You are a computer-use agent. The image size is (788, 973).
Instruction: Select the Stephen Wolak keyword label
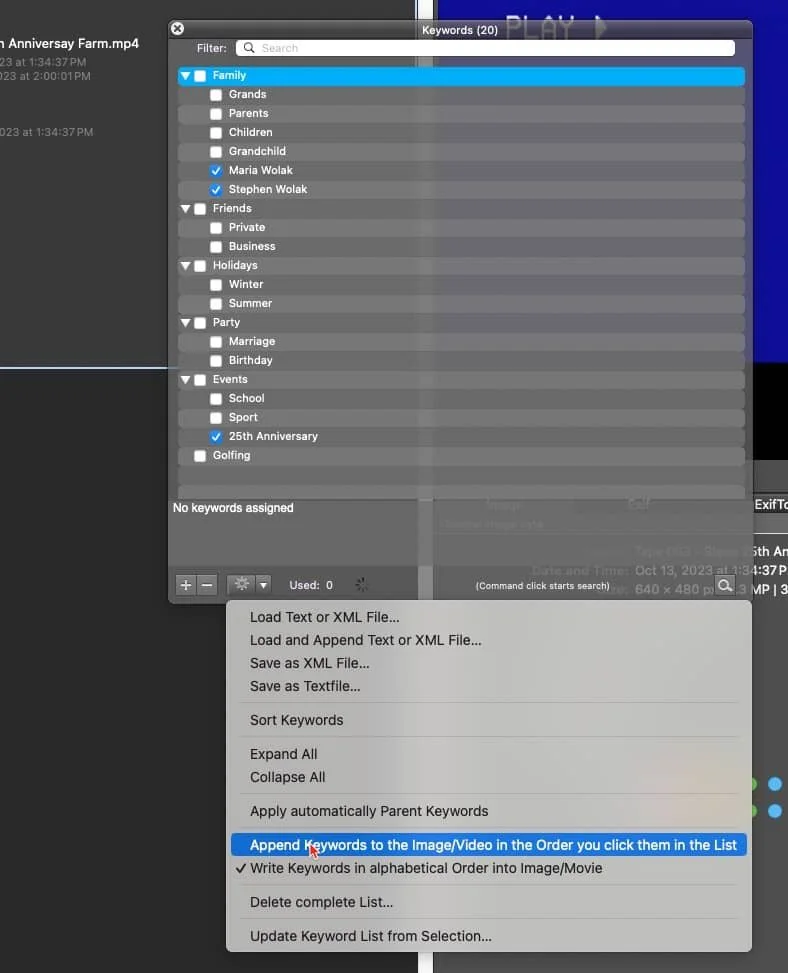[268, 189]
